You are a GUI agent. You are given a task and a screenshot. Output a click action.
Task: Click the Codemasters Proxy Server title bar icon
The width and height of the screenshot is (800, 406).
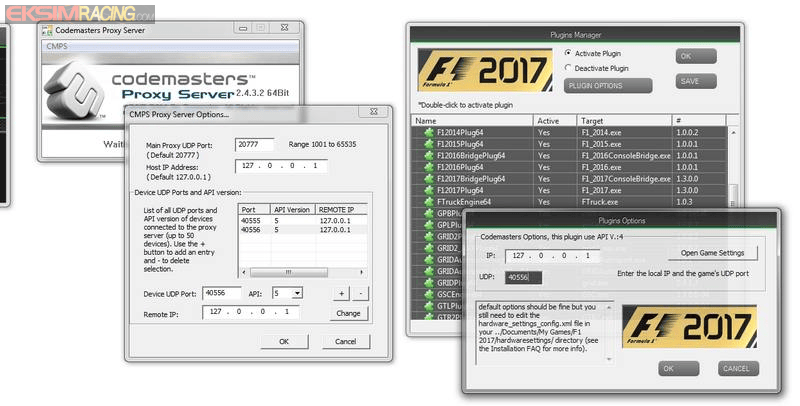coord(47,31)
